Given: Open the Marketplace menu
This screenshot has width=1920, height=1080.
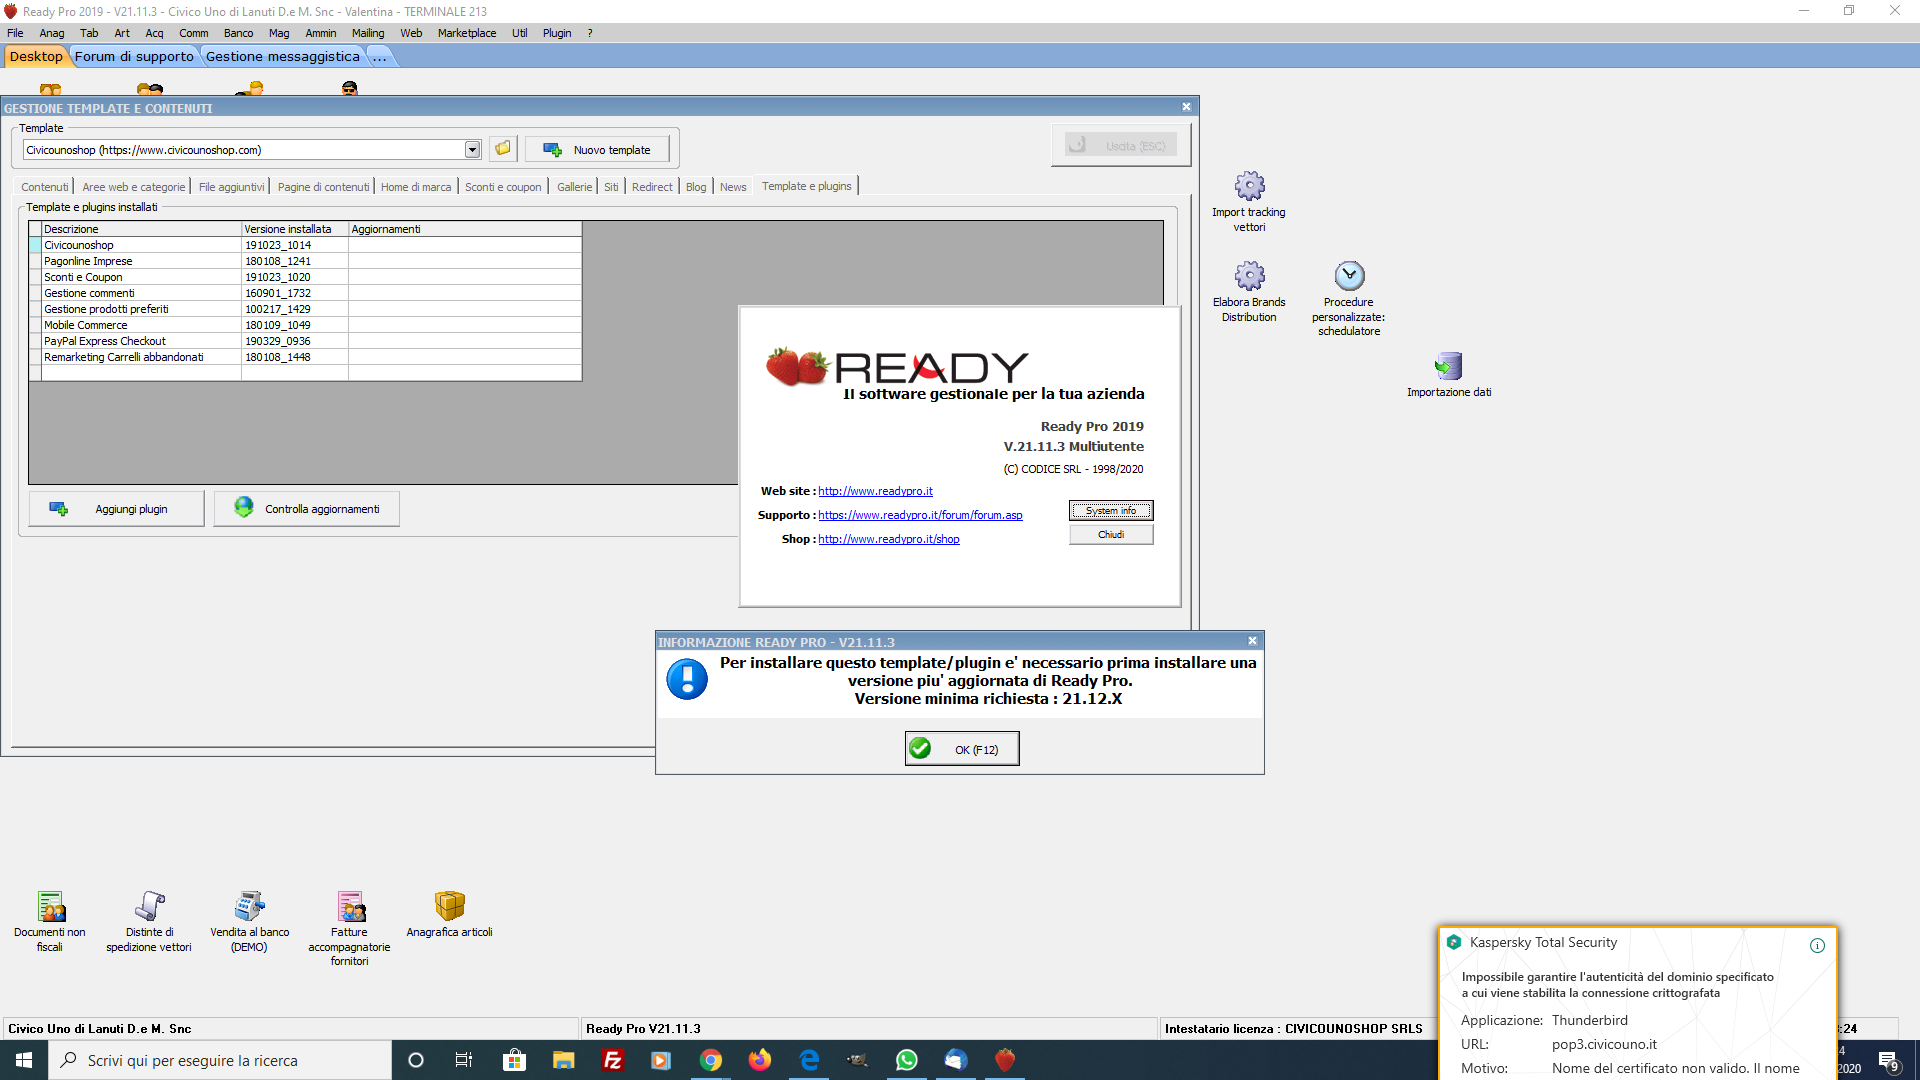Looking at the screenshot, I should 467,33.
